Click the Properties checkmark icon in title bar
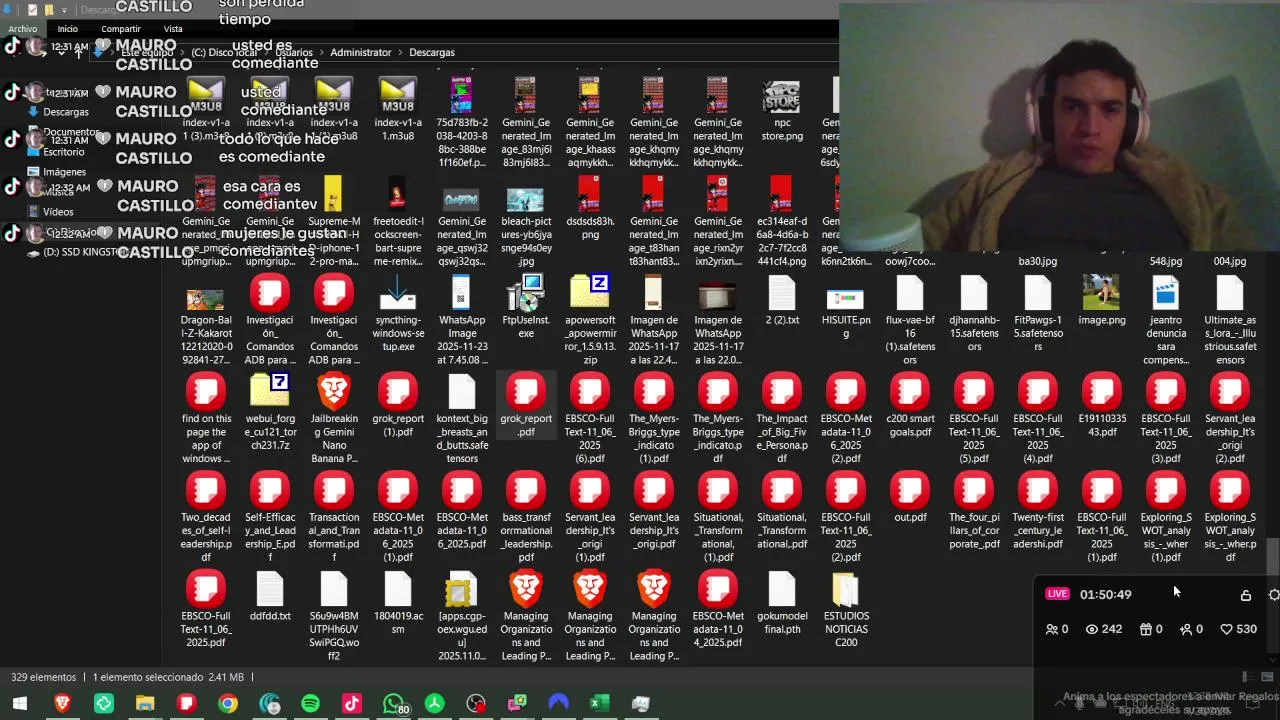 pos(32,10)
